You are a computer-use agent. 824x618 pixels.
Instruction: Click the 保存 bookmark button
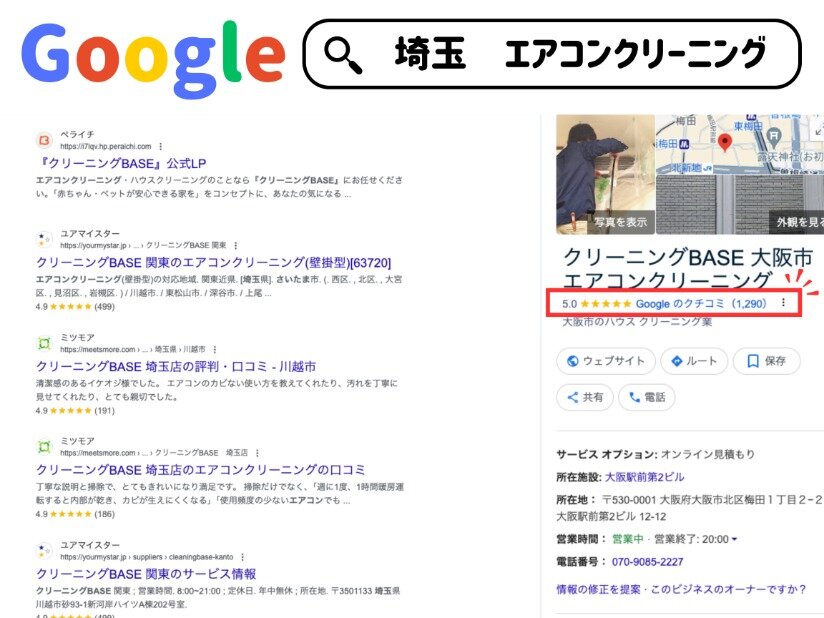(766, 361)
